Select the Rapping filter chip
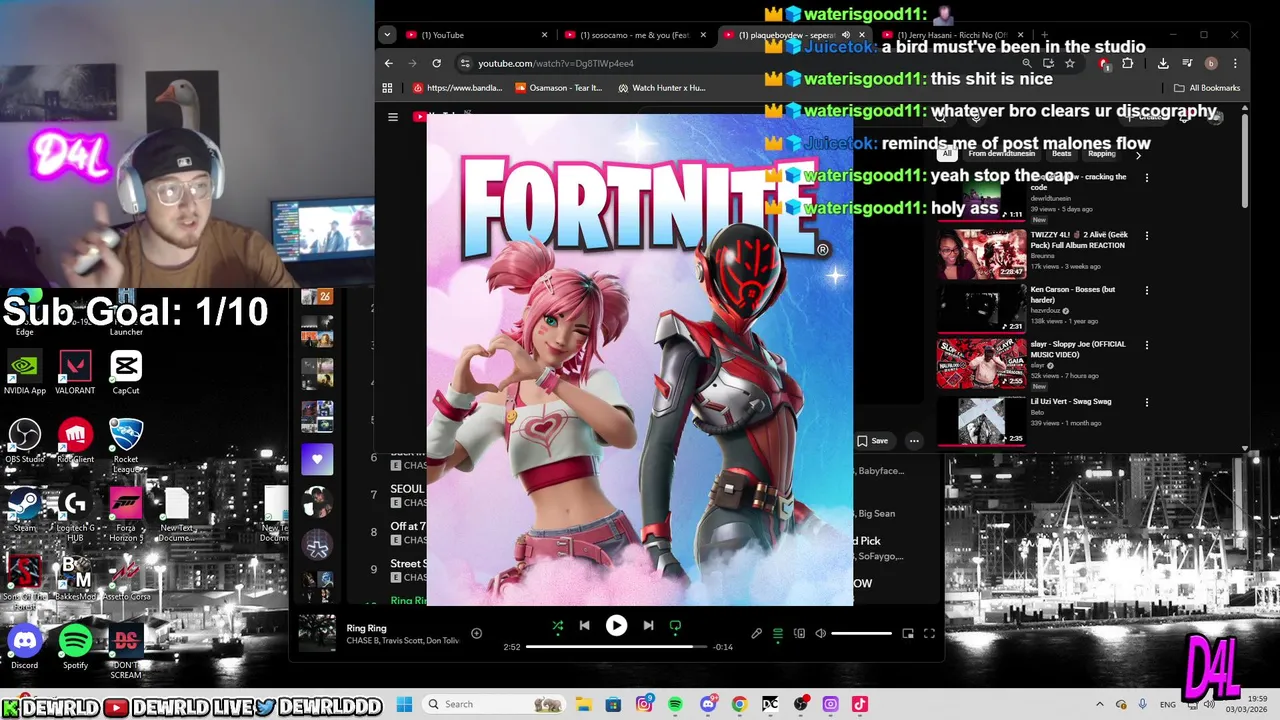Screen dimensions: 1280x720 [1101, 154]
